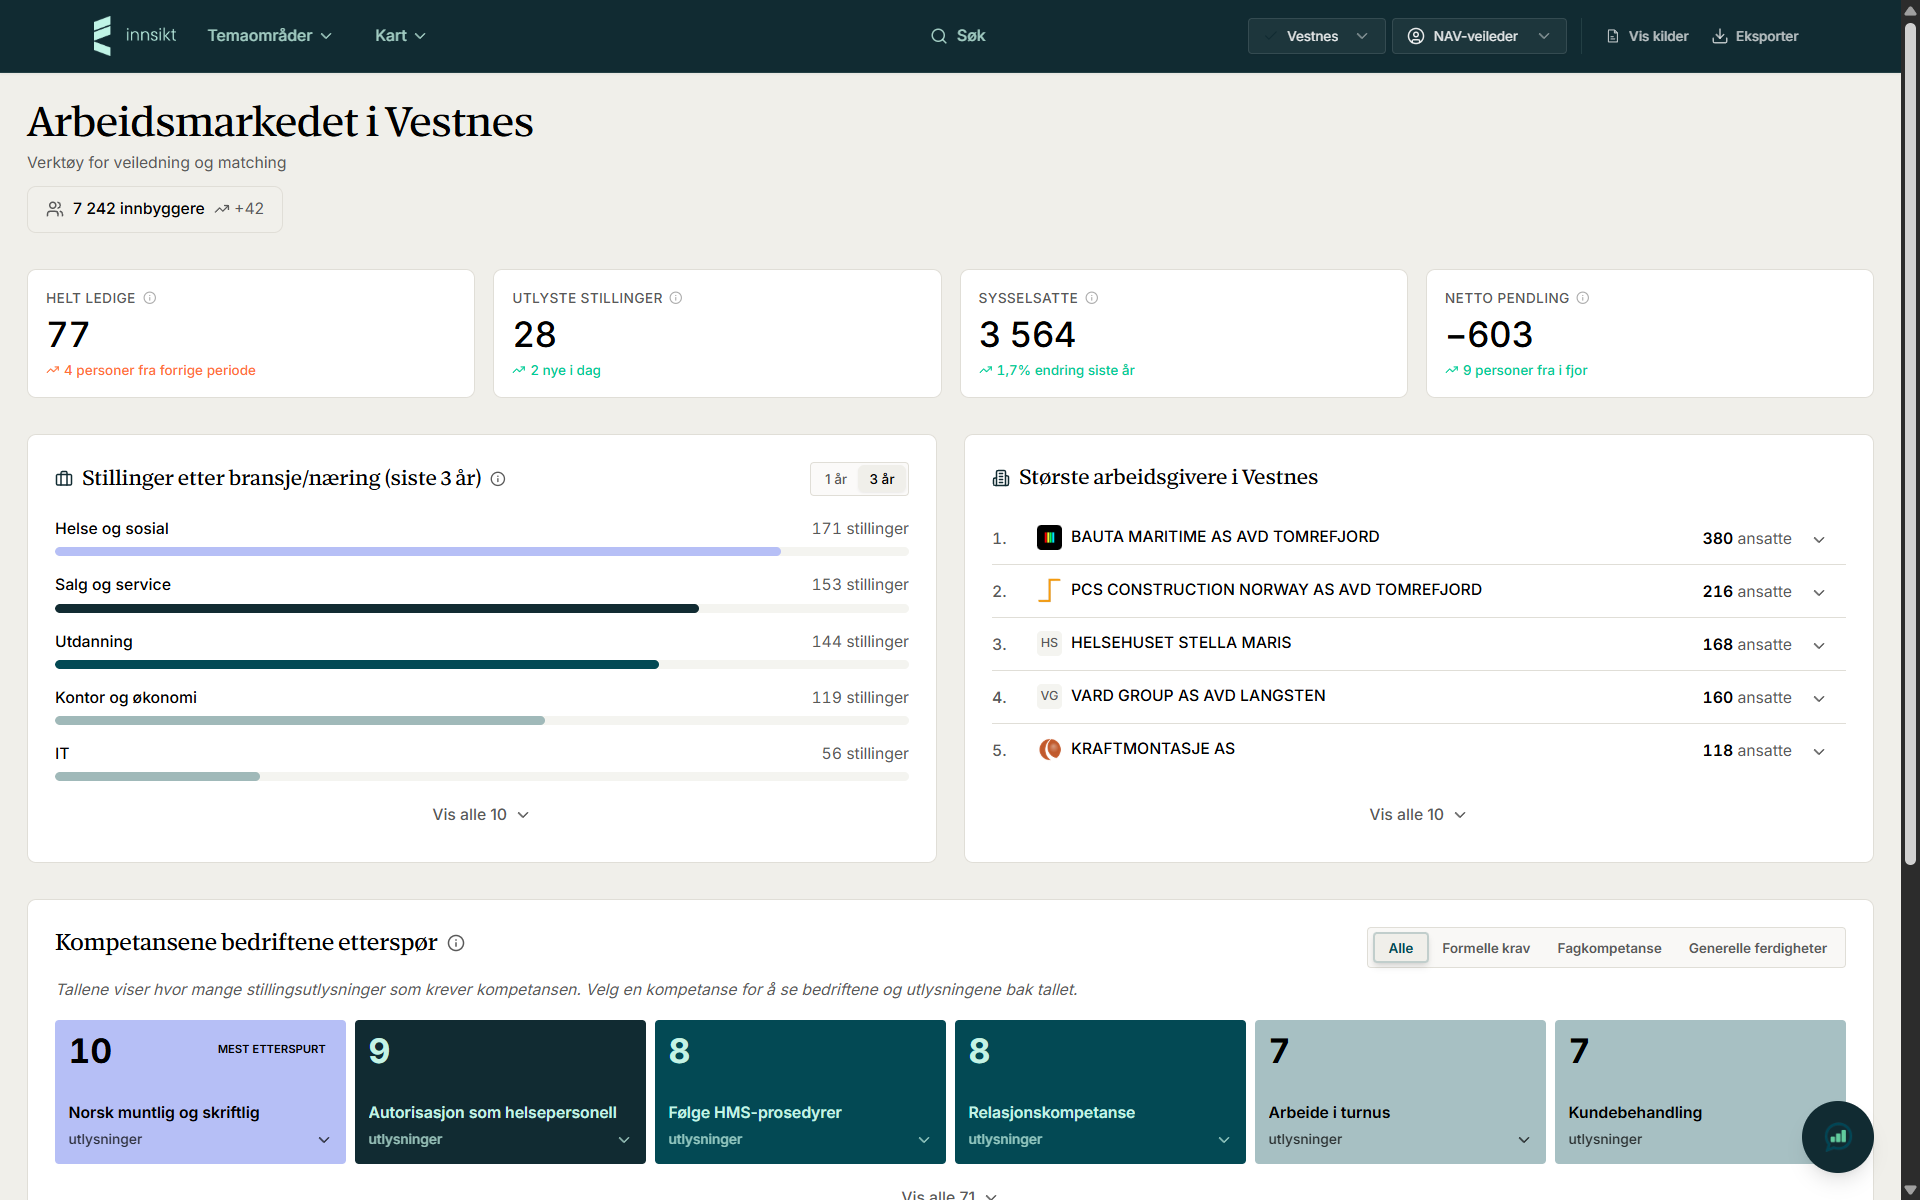Image resolution: width=1920 pixels, height=1200 pixels.
Task: Open the NAV-veileder role dropdown
Action: coord(1479,36)
